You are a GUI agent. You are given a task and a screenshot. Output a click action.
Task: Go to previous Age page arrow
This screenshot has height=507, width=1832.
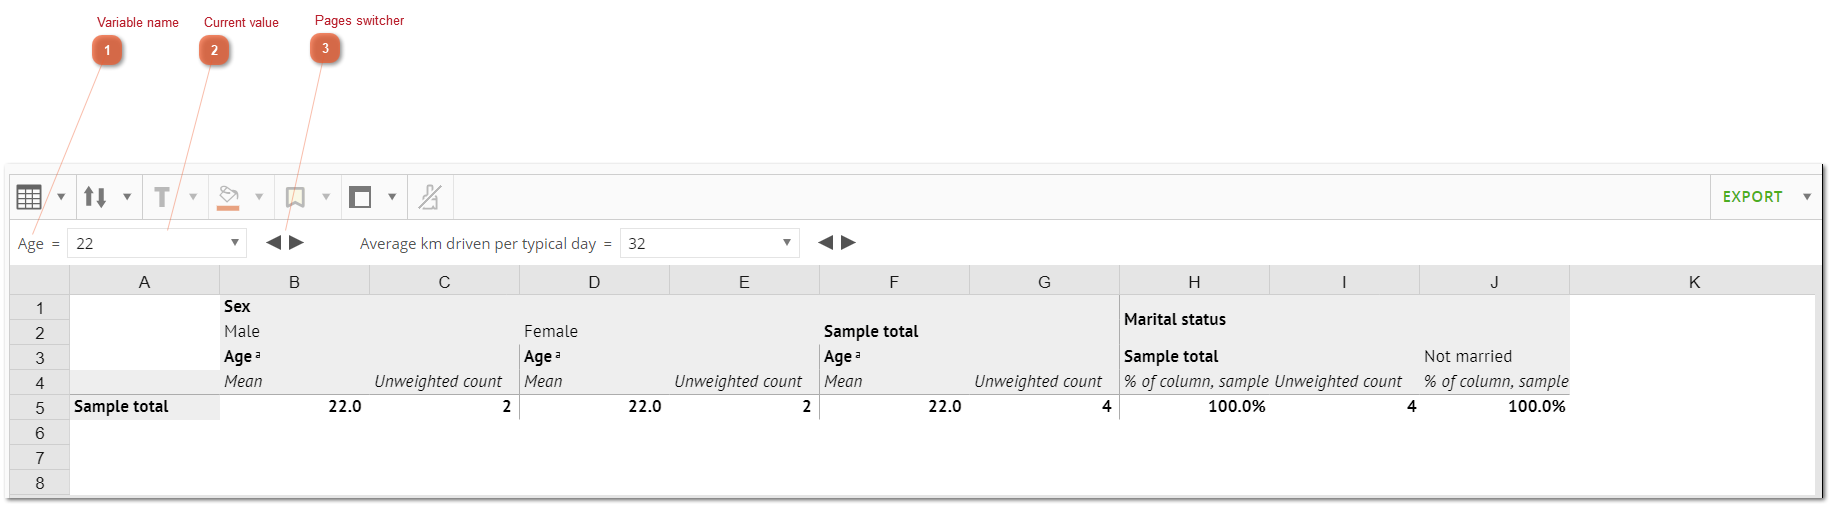[273, 242]
